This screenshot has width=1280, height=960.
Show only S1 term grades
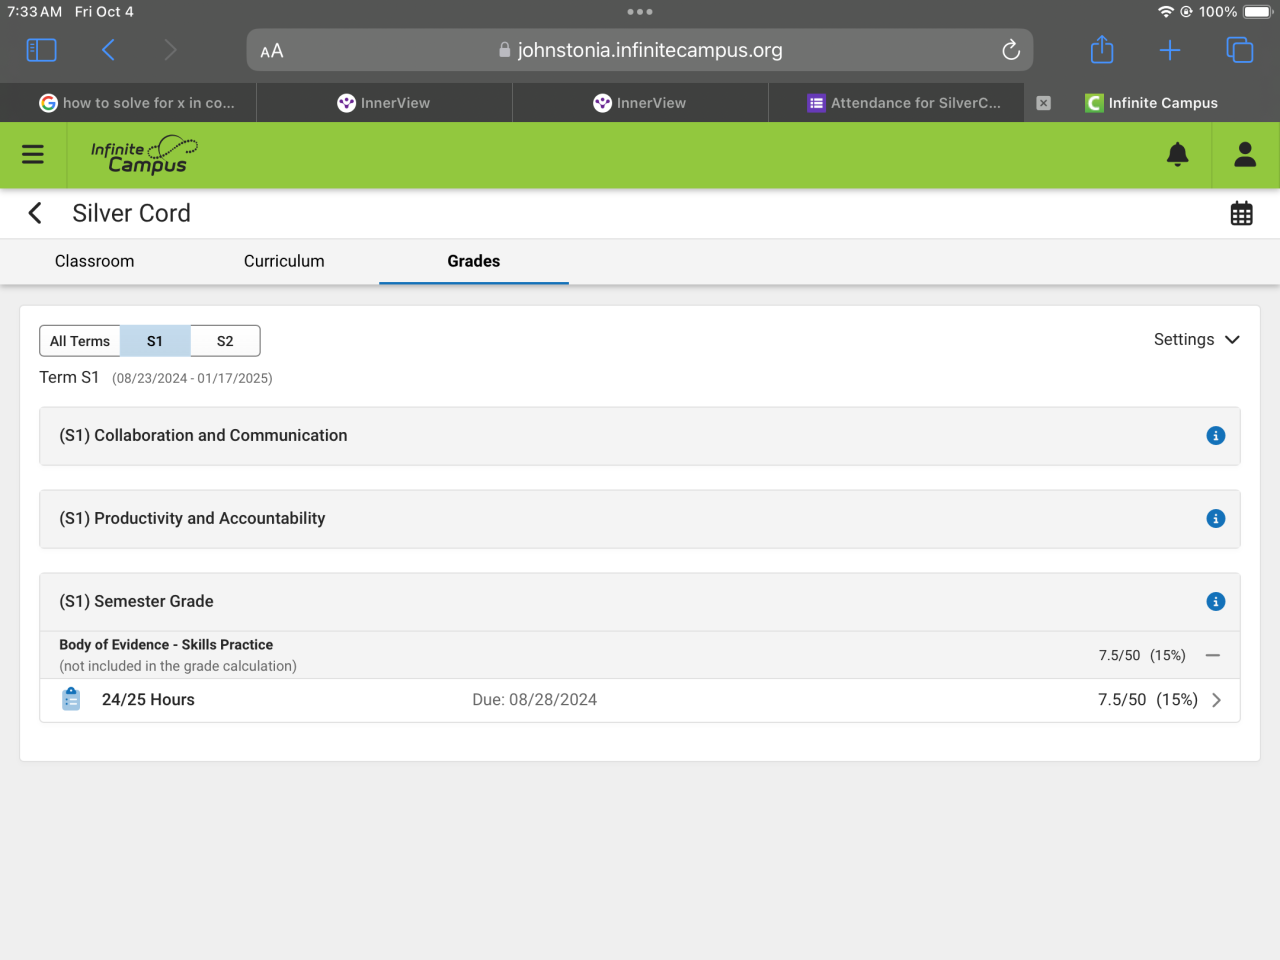point(155,341)
